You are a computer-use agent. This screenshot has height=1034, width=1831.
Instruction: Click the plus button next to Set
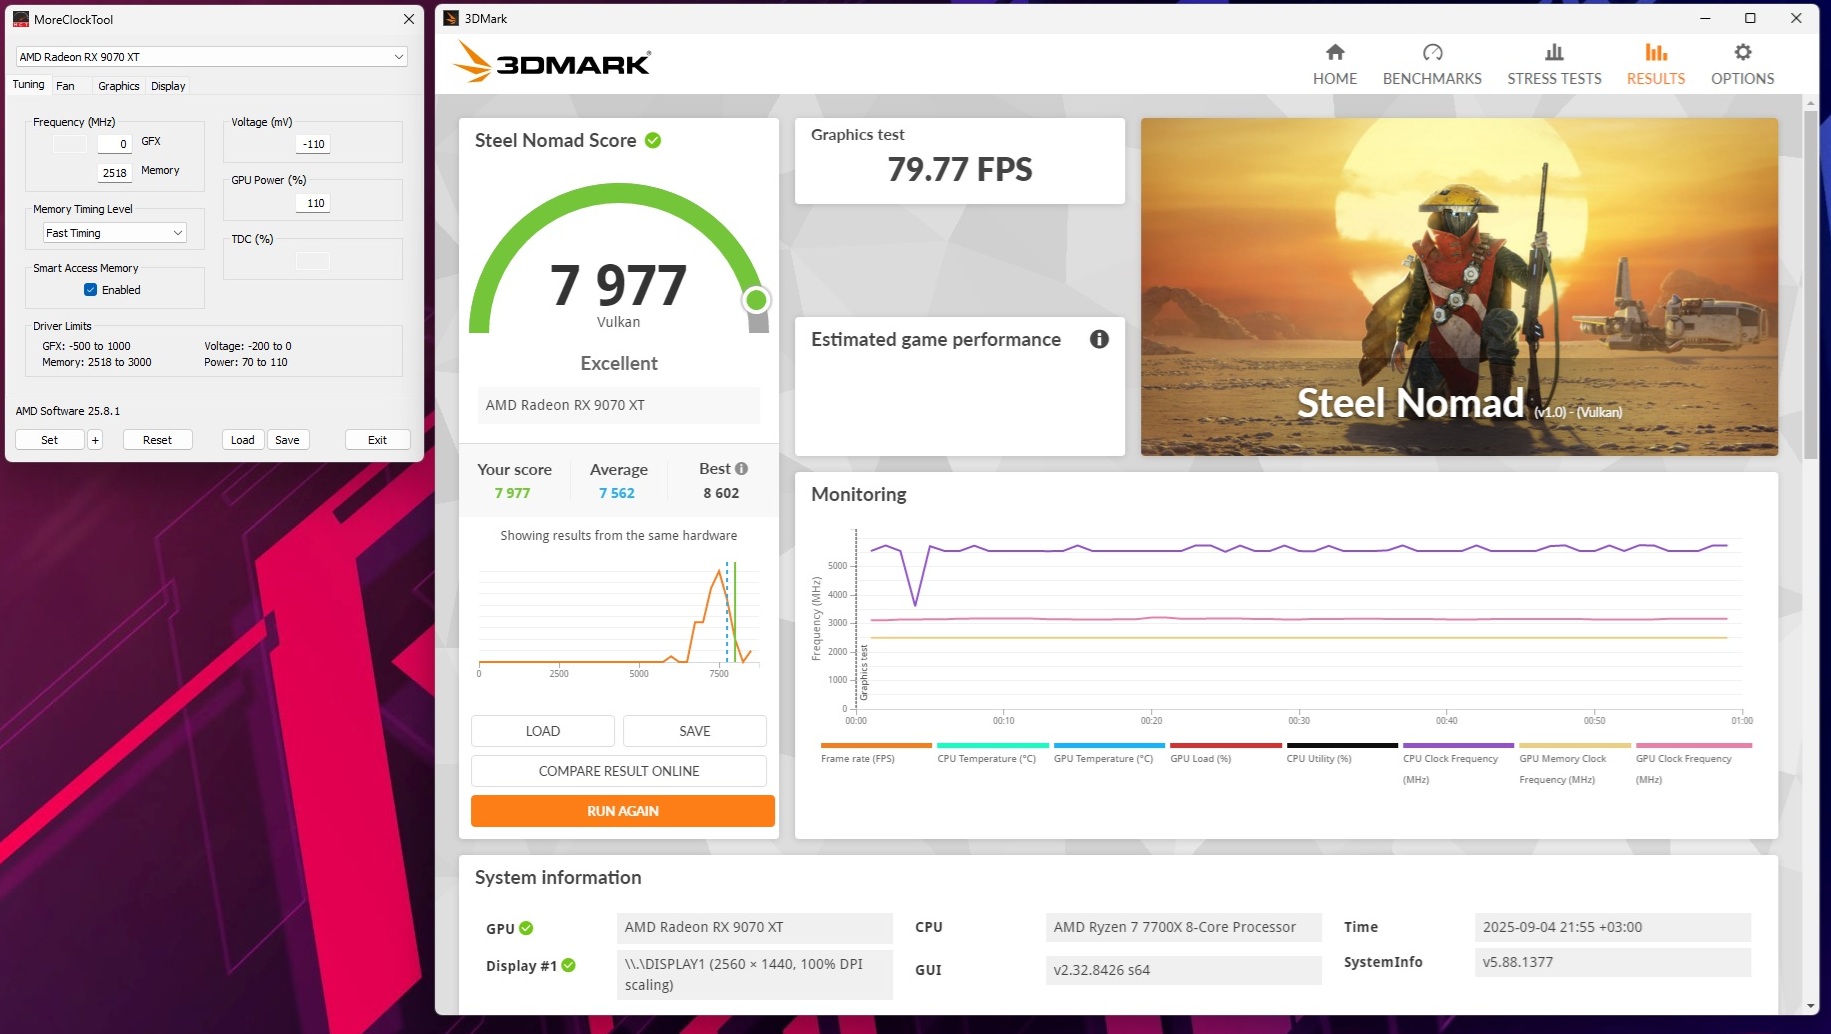point(95,440)
